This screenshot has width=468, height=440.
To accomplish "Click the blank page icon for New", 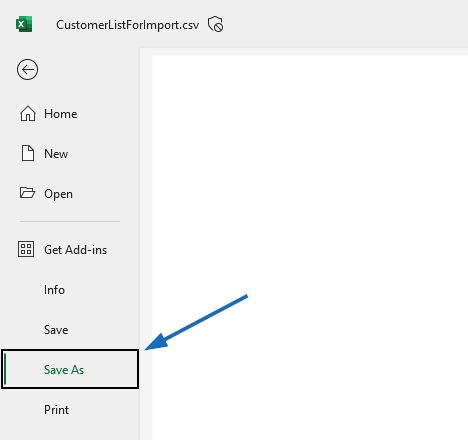I will point(28,153).
